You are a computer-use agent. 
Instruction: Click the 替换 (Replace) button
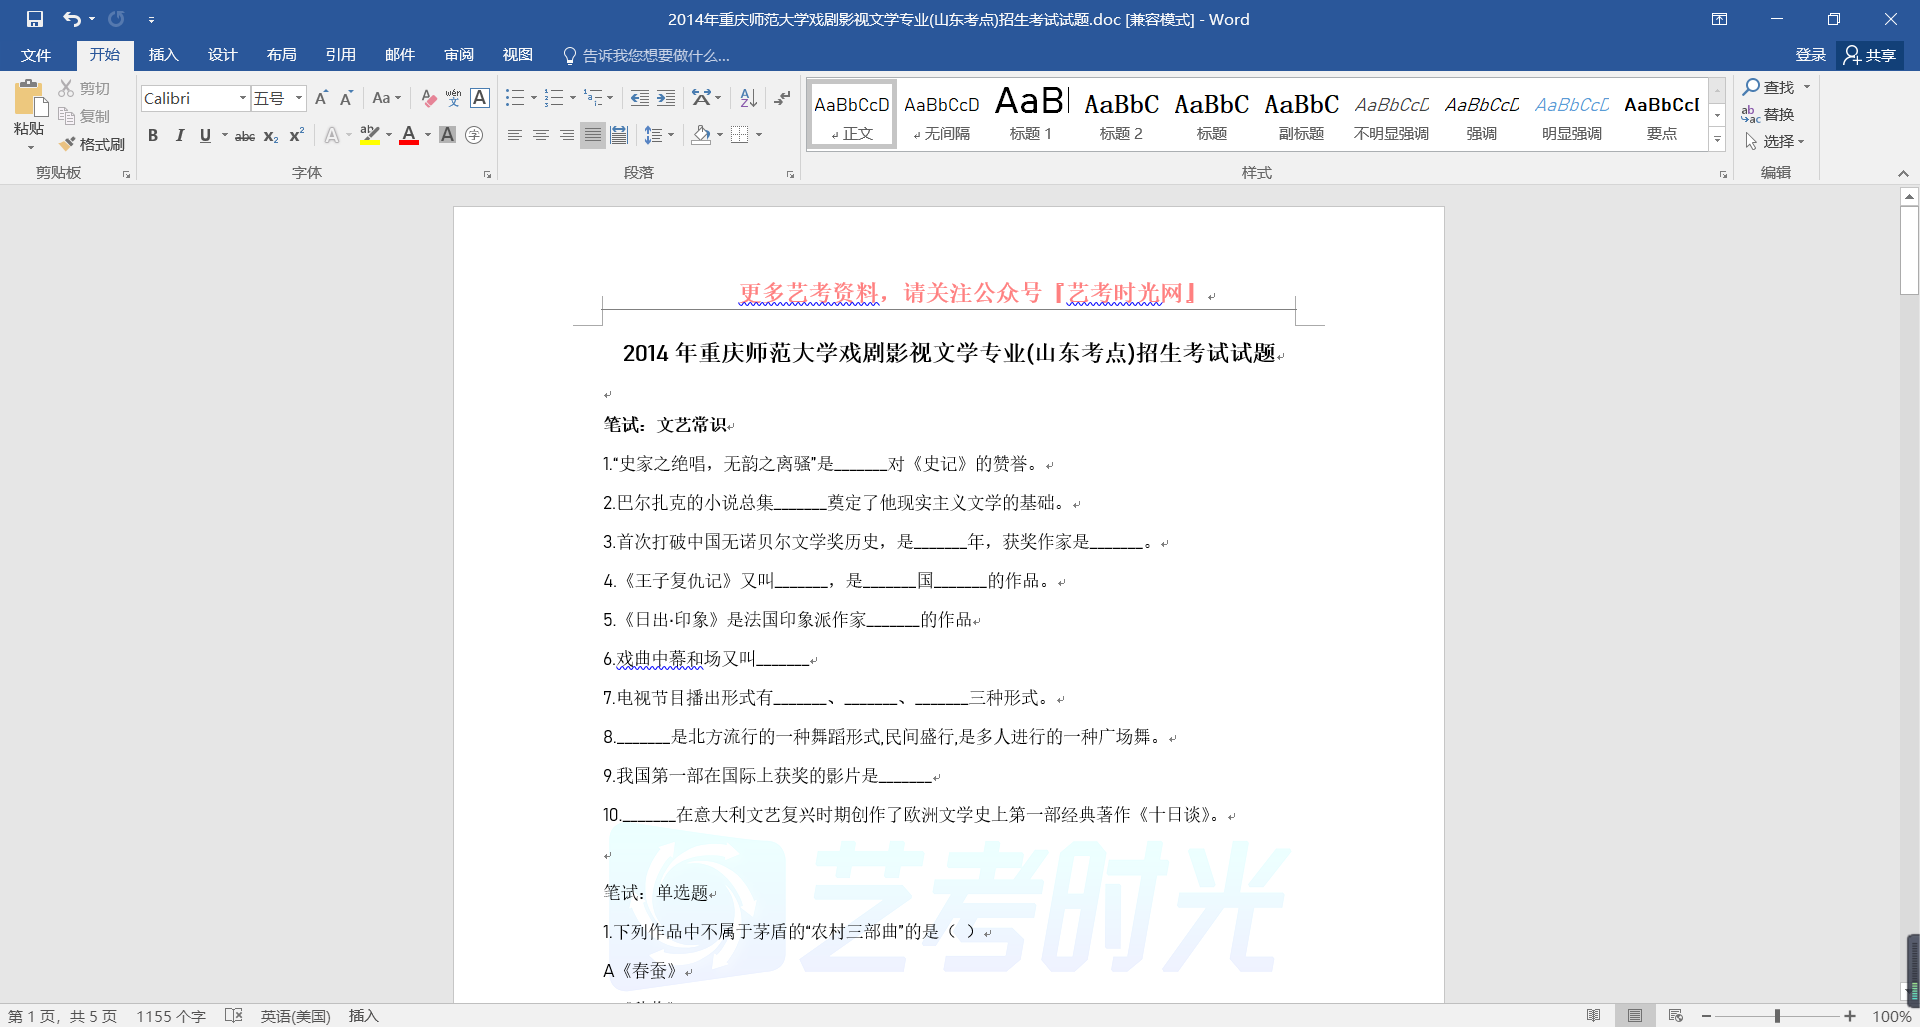point(1768,114)
